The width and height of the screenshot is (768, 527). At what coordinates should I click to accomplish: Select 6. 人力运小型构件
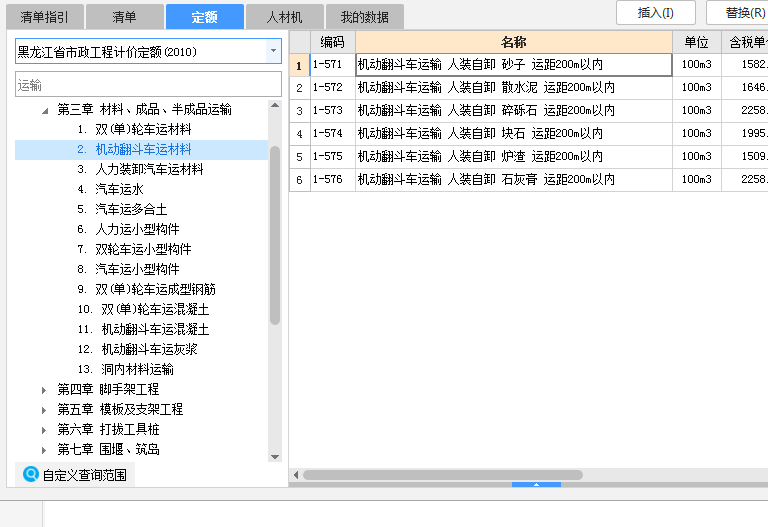coord(128,229)
